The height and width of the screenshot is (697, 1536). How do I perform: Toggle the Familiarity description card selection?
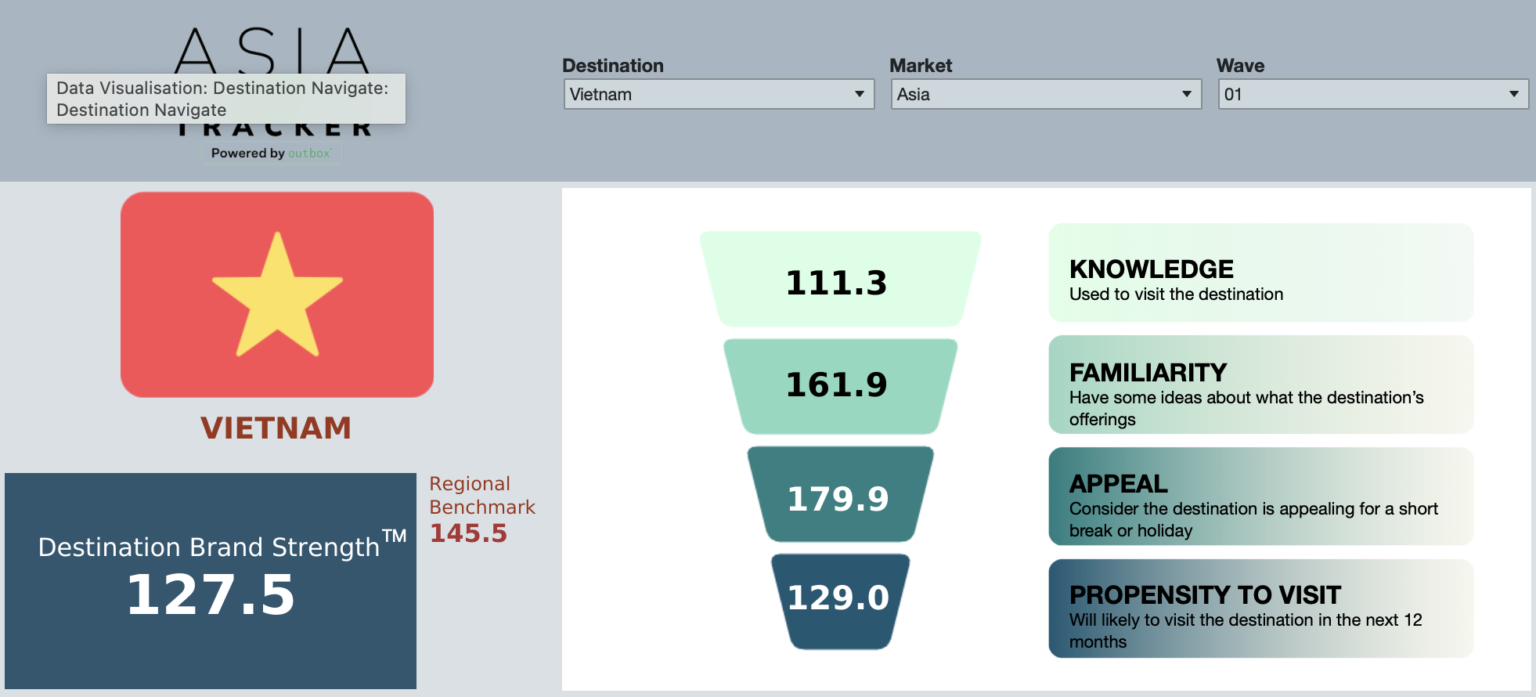pos(1260,384)
